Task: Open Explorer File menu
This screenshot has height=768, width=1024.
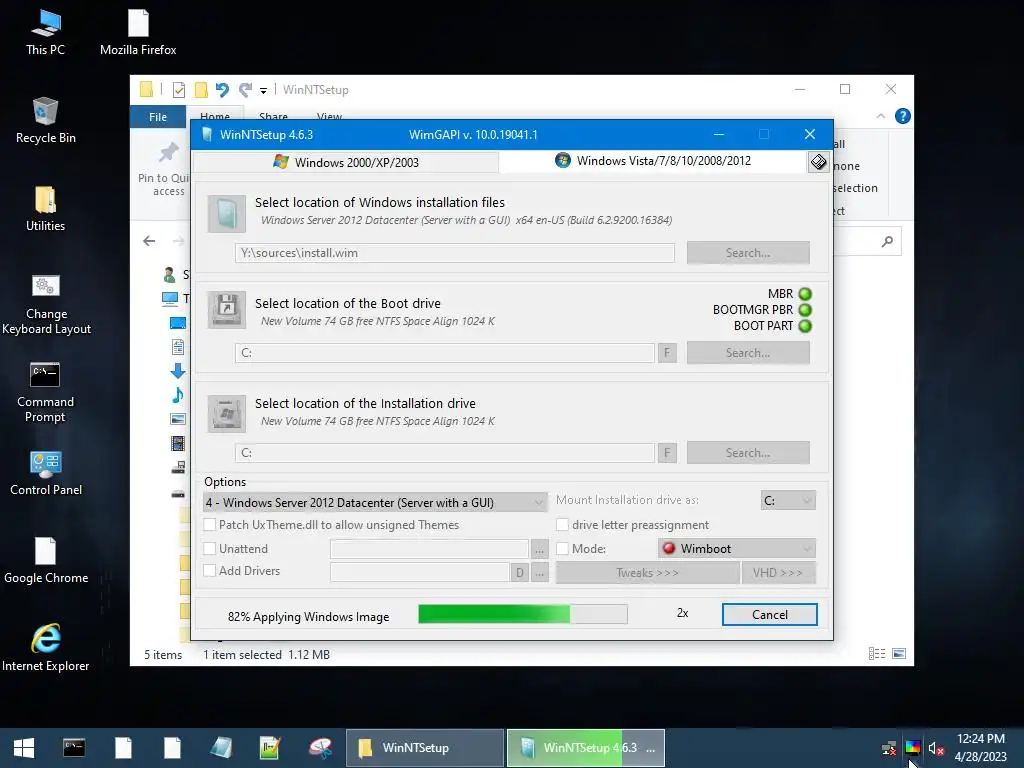Action: (x=158, y=117)
